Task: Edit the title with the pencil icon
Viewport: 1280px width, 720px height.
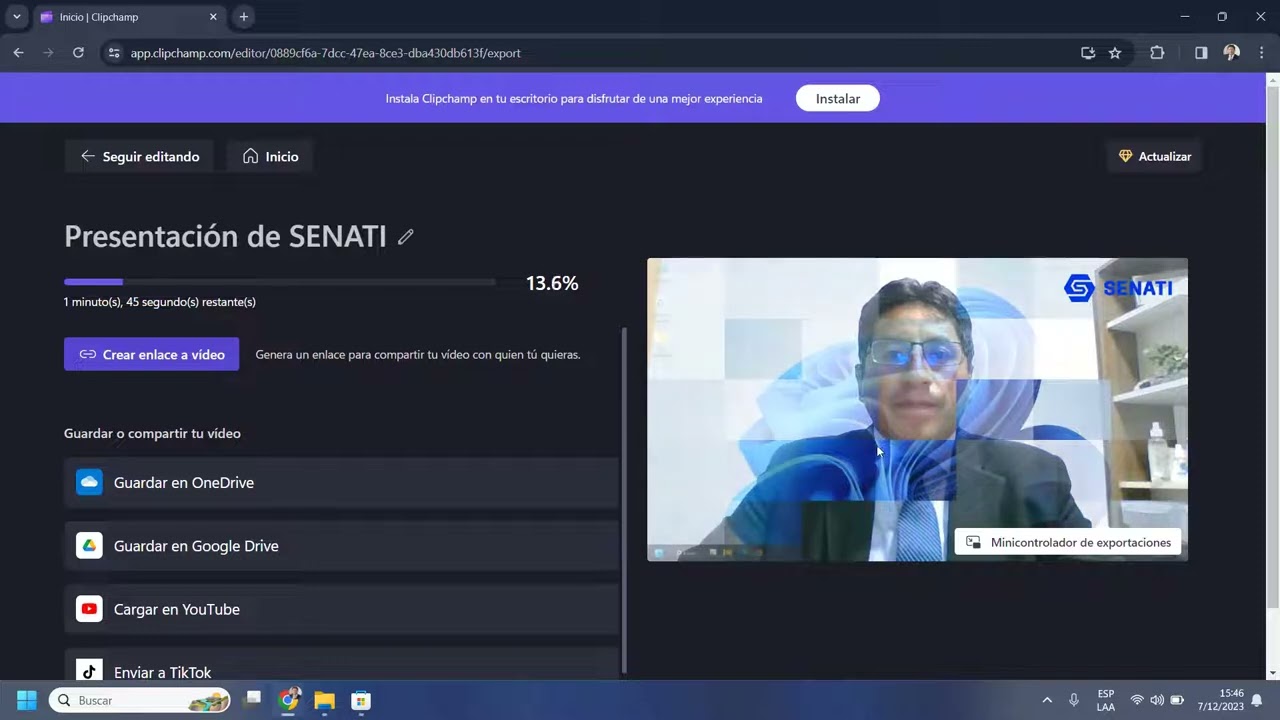Action: click(x=405, y=237)
